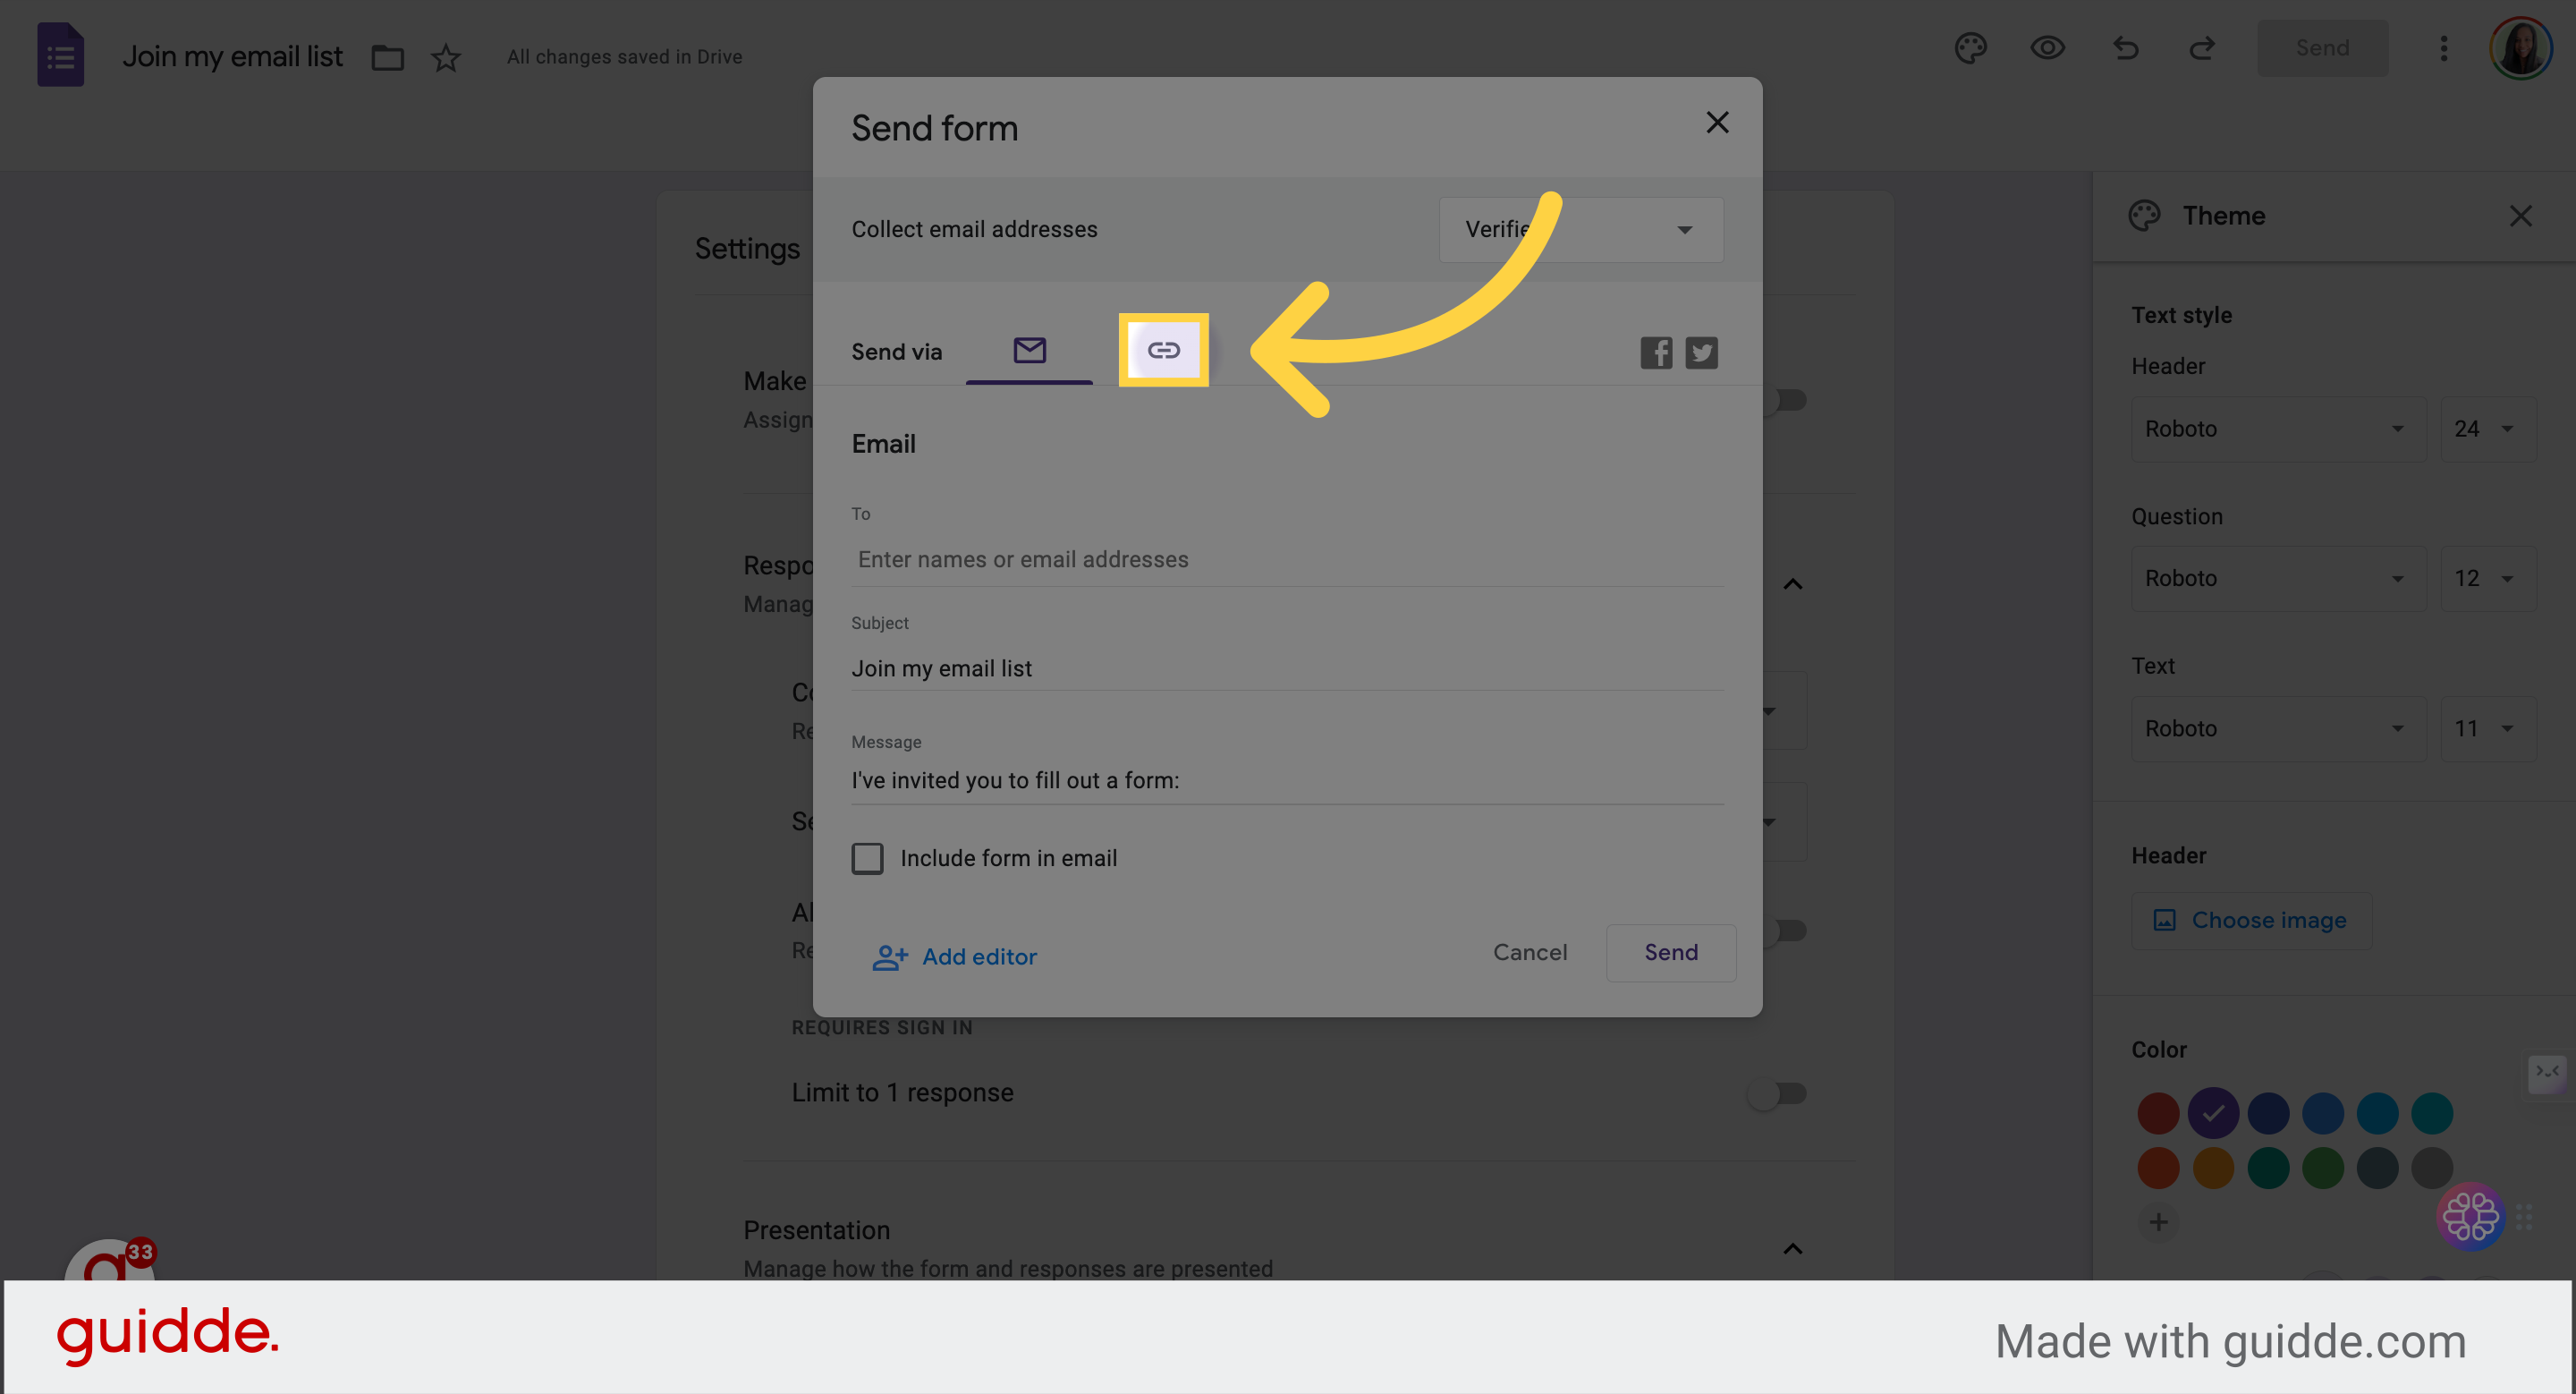Click the undo arrow icon
Viewport: 2576px width, 1394px height.
click(x=2125, y=48)
